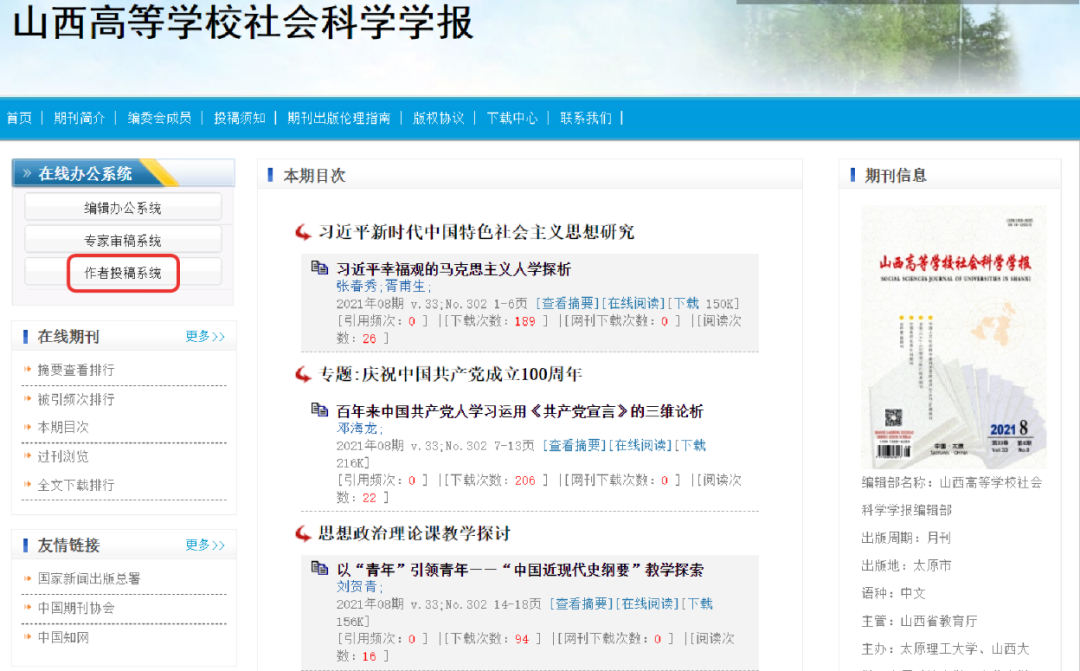Click arrow bullet before 过刊浏览
This screenshot has width=1080, height=671.
tap(28, 455)
